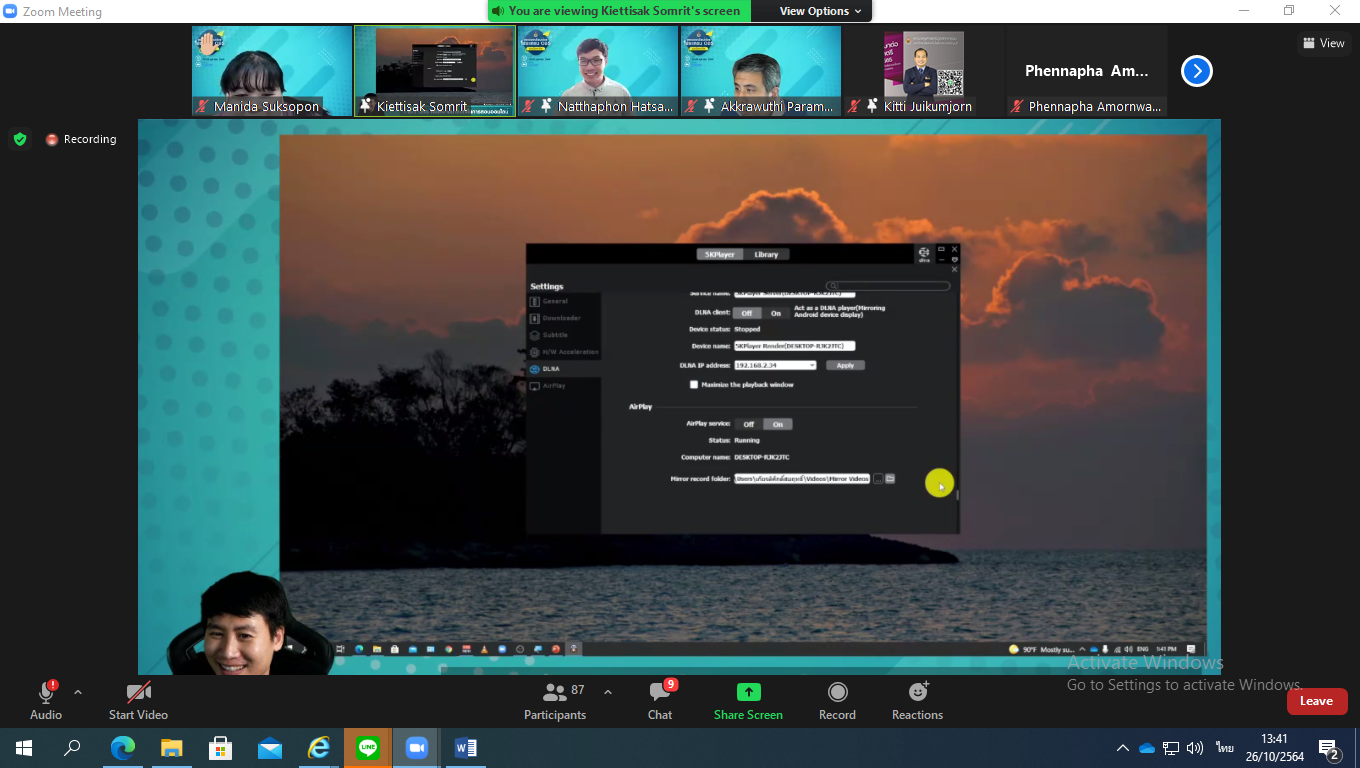Viewport: 1360px width, 768px height.
Task: Open File Explorer from the taskbar
Action: pyautogui.click(x=172, y=748)
